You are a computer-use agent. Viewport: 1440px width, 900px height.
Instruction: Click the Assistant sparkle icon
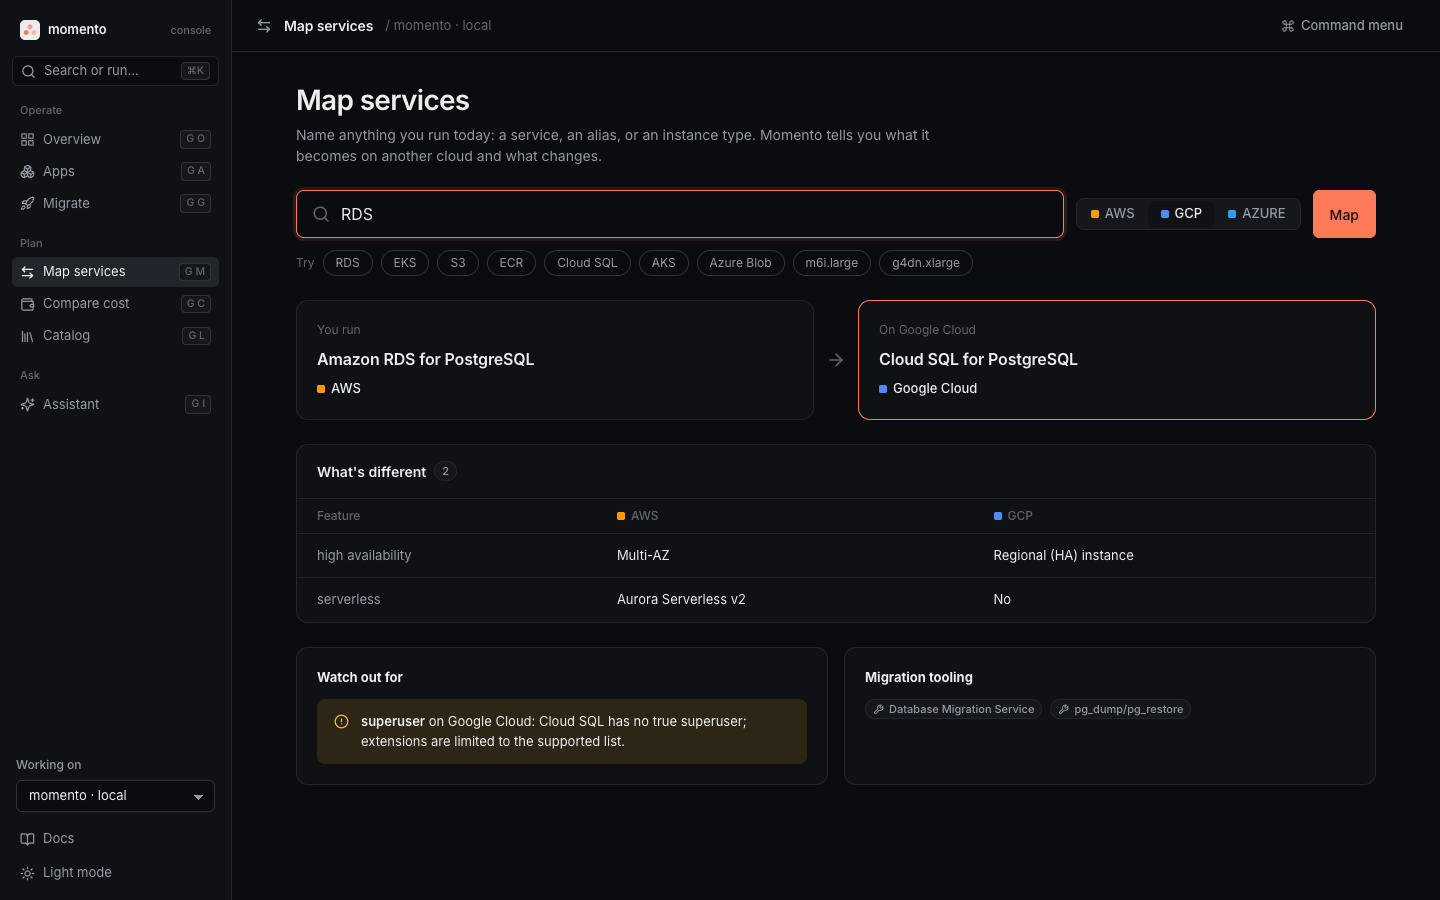point(27,405)
